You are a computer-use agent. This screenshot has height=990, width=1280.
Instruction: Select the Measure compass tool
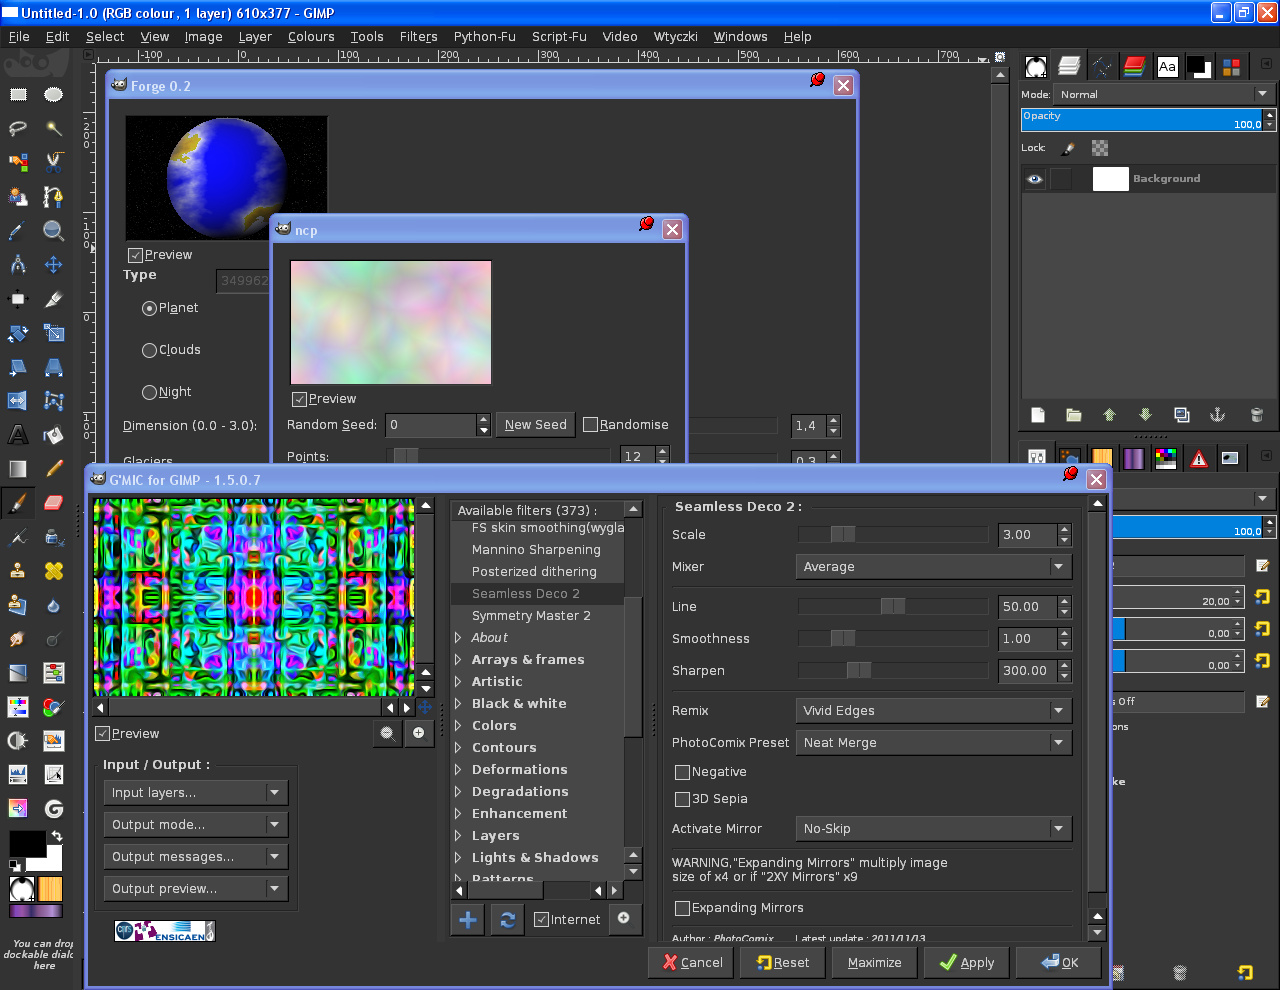coord(18,265)
